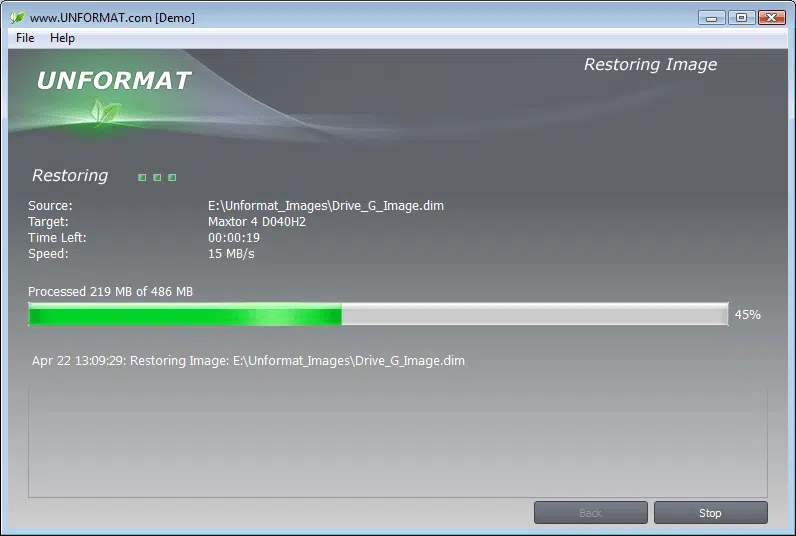Click the Restoring status label
796x536 pixels.
point(70,175)
